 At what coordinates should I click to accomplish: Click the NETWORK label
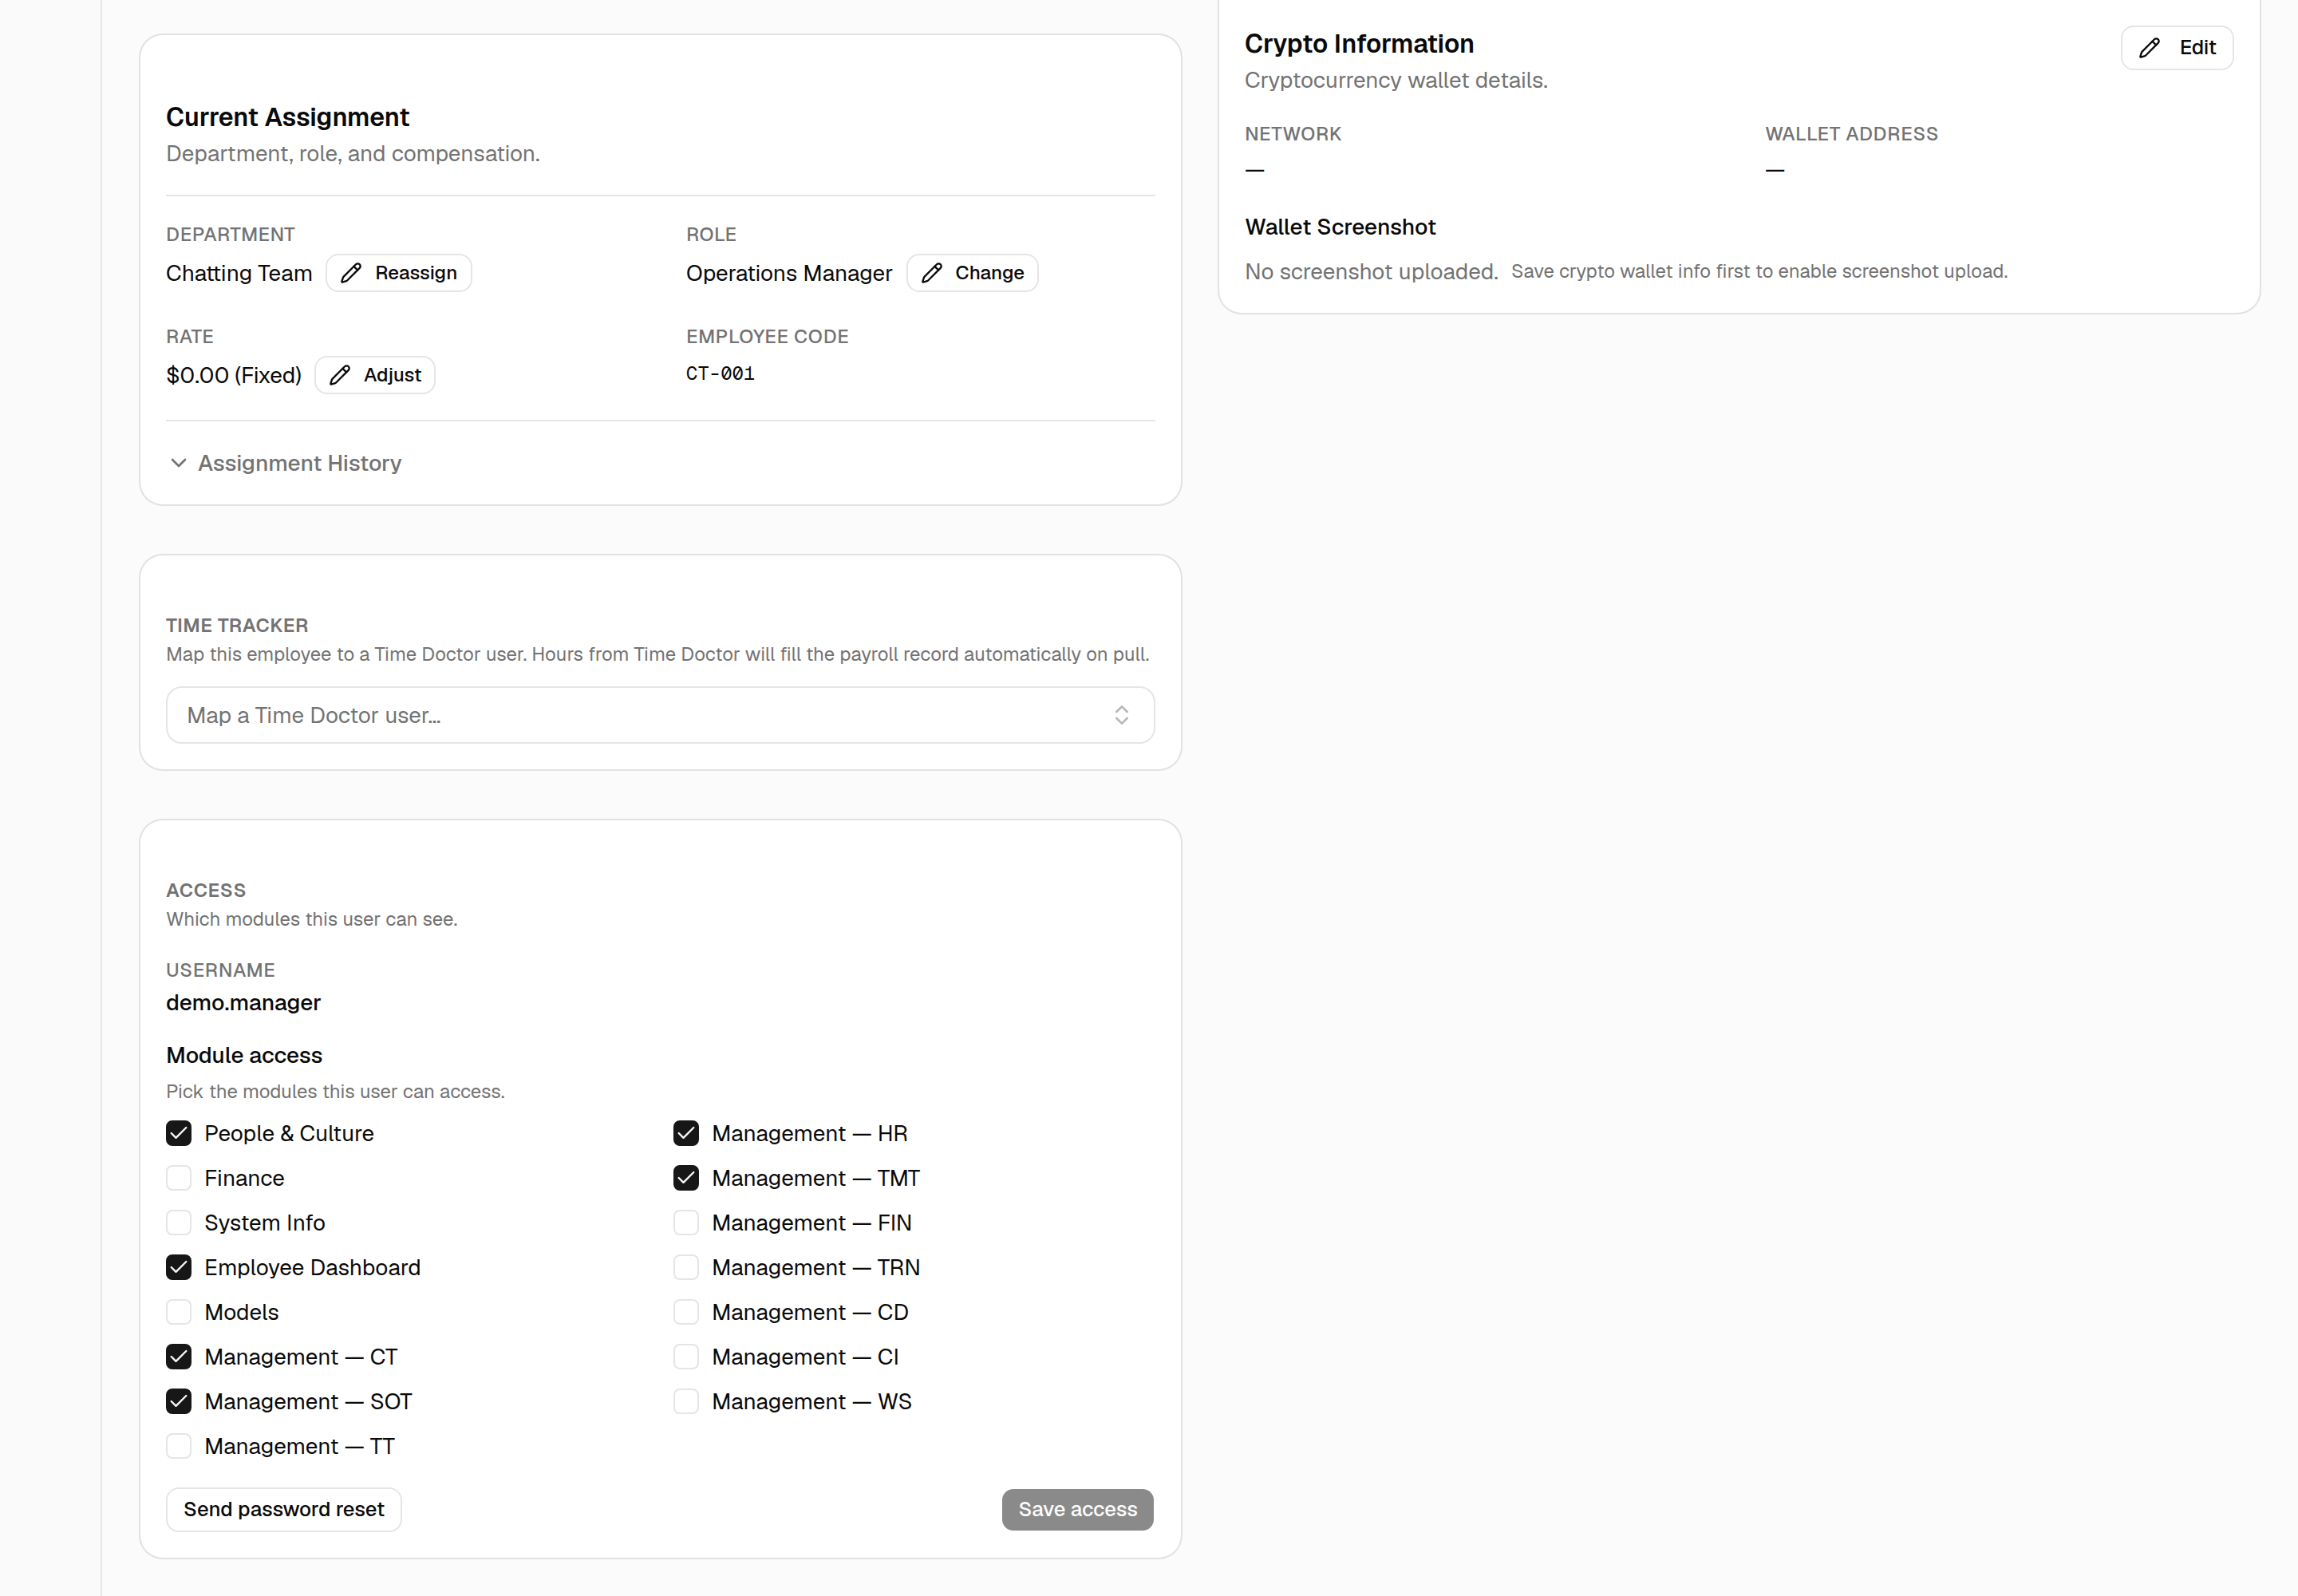1293,134
